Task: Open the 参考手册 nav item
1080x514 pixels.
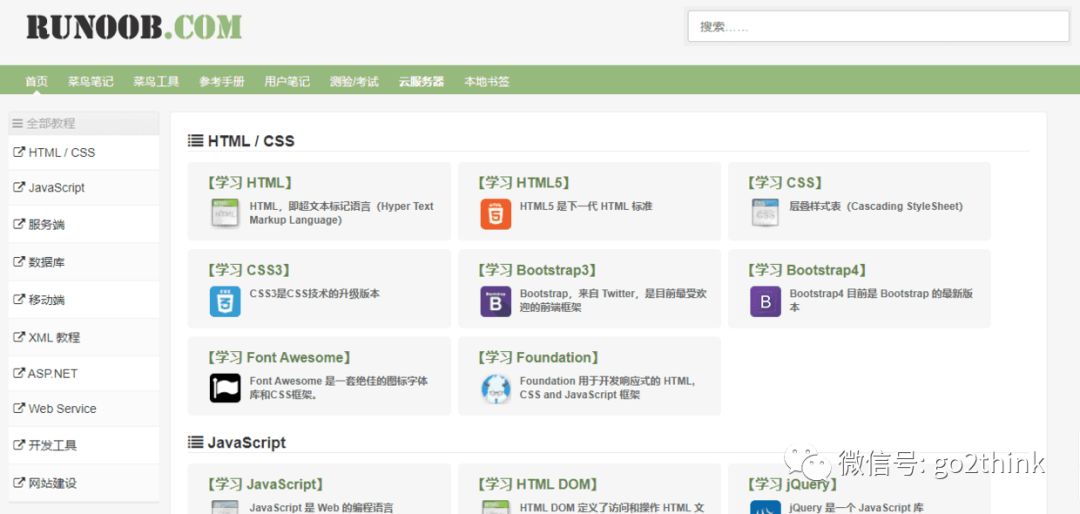Action: [x=222, y=81]
